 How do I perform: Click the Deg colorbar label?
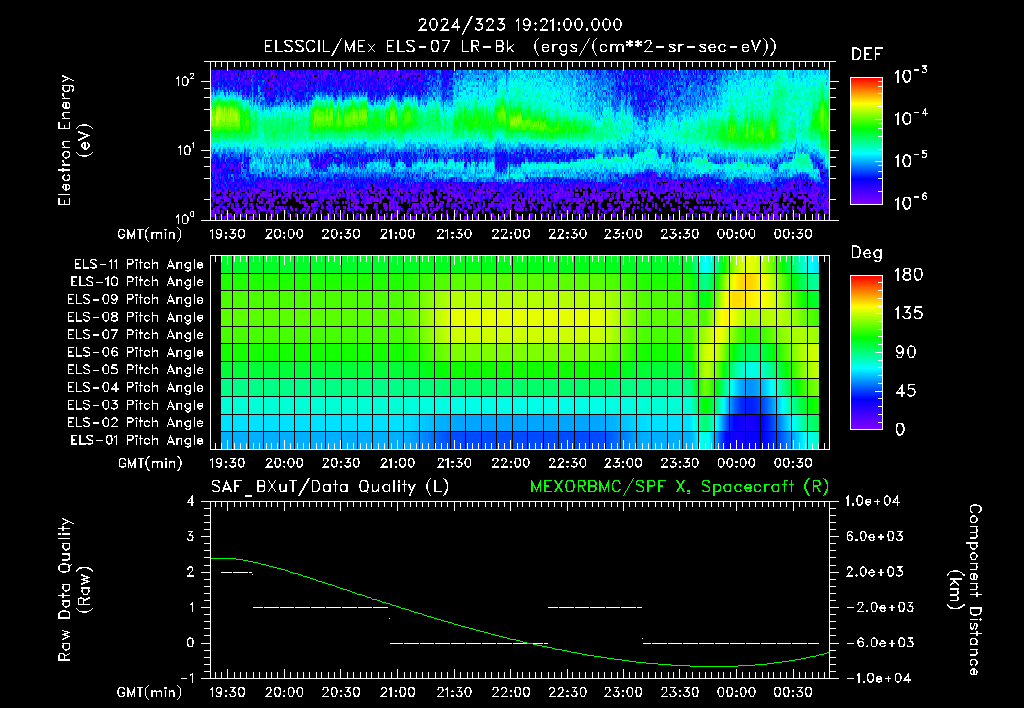coord(867,253)
